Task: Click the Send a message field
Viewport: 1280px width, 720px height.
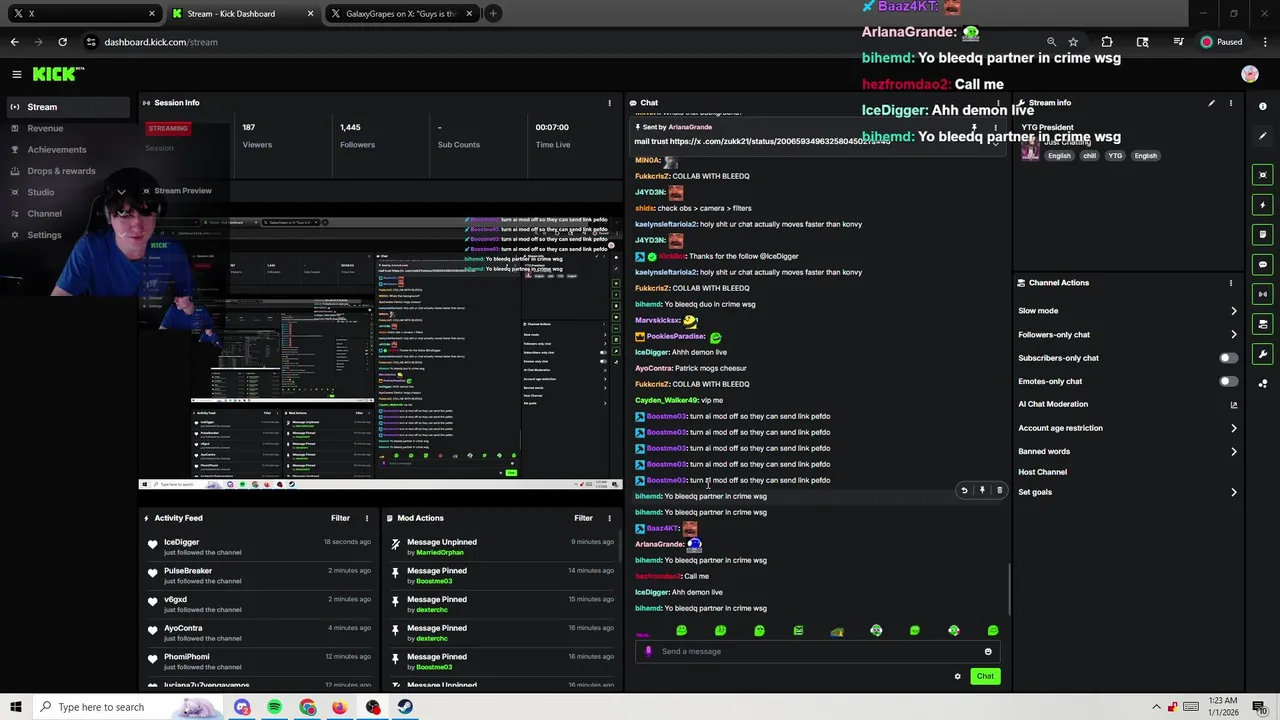Action: [818, 652]
